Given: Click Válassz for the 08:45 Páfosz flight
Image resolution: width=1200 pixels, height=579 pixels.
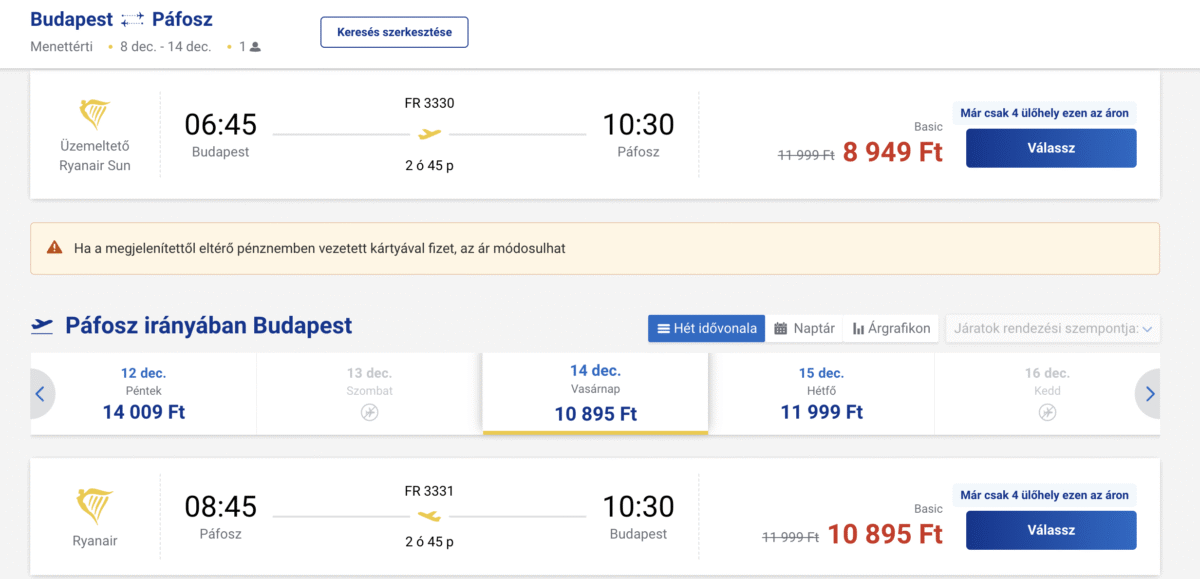Looking at the screenshot, I should [x=1050, y=530].
